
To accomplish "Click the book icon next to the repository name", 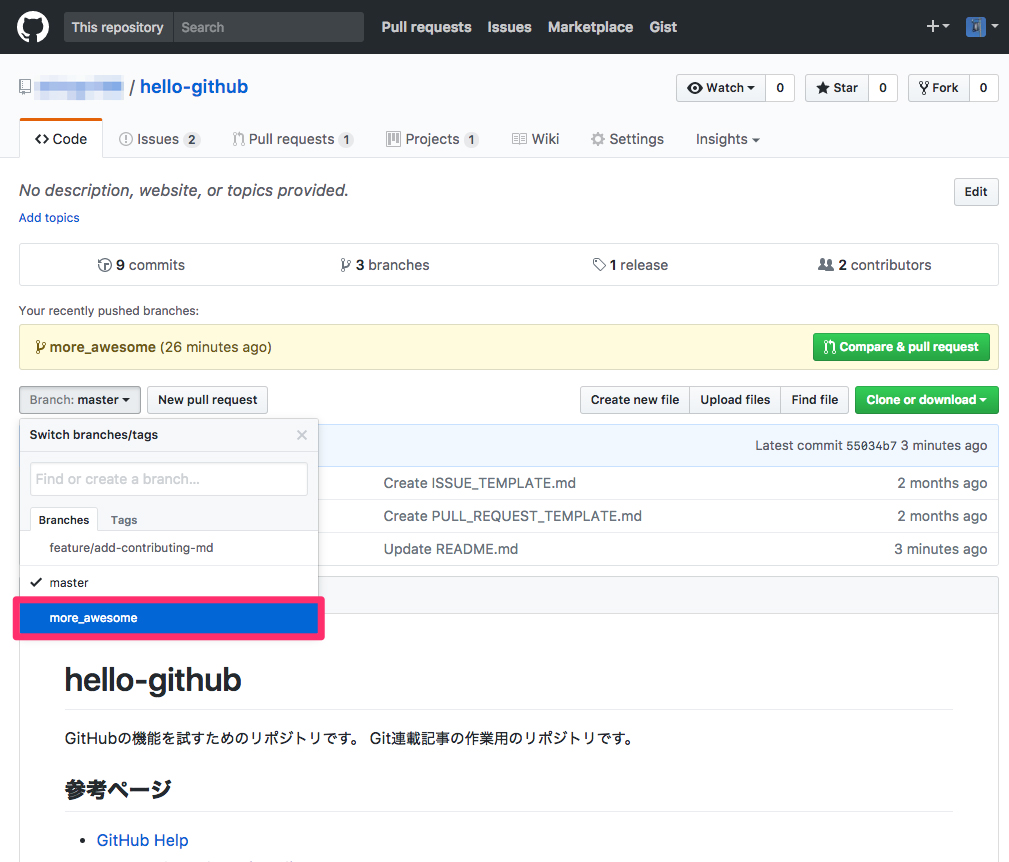I will click(x=24, y=86).
